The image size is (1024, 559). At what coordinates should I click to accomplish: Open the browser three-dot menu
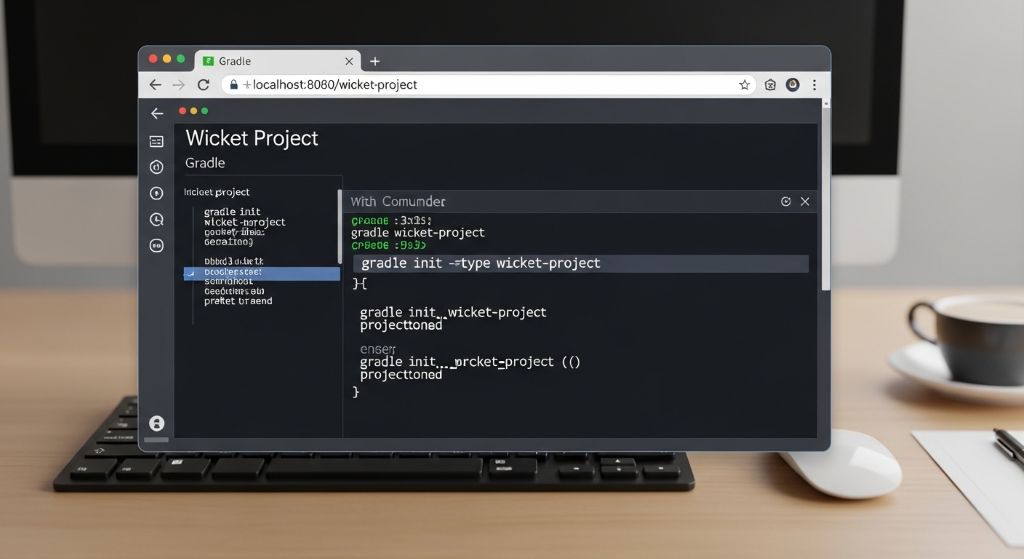[815, 85]
